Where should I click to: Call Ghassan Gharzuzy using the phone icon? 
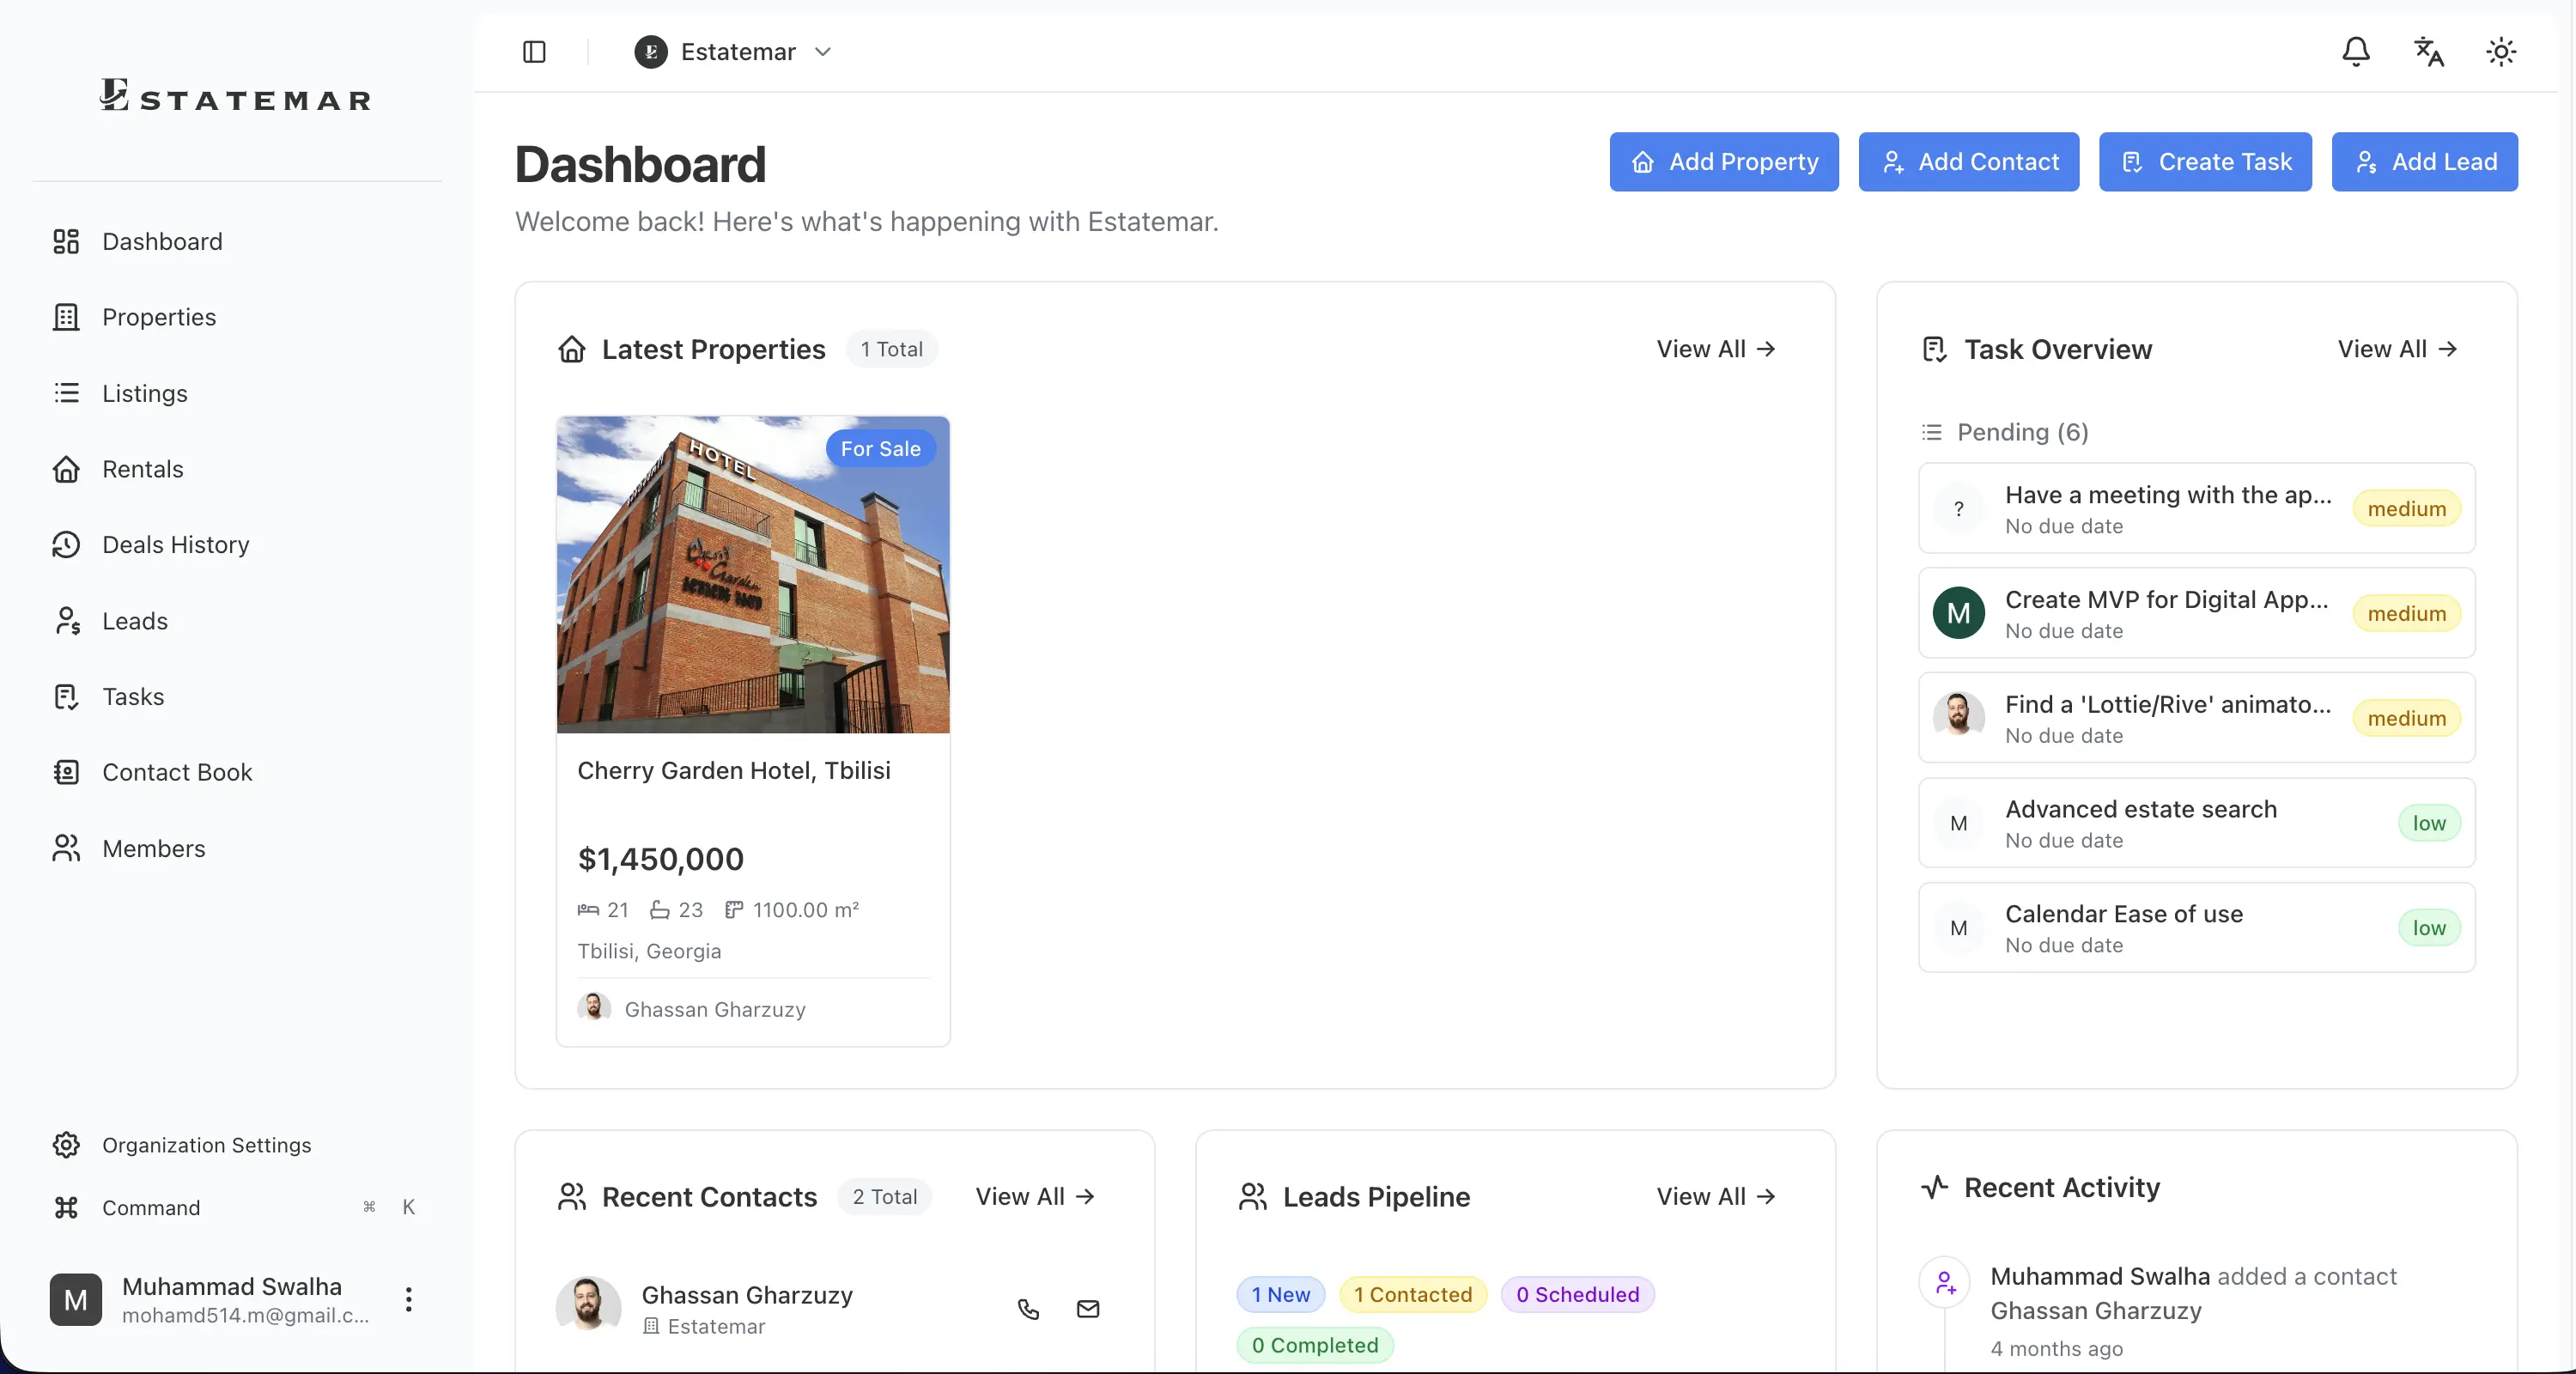(x=1028, y=1307)
